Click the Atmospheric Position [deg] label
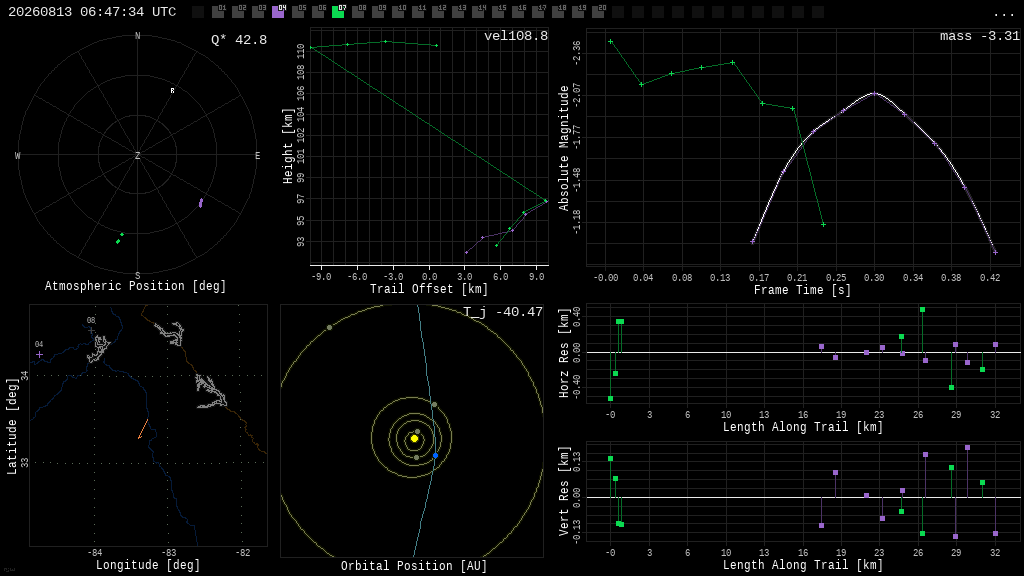 click(135, 286)
